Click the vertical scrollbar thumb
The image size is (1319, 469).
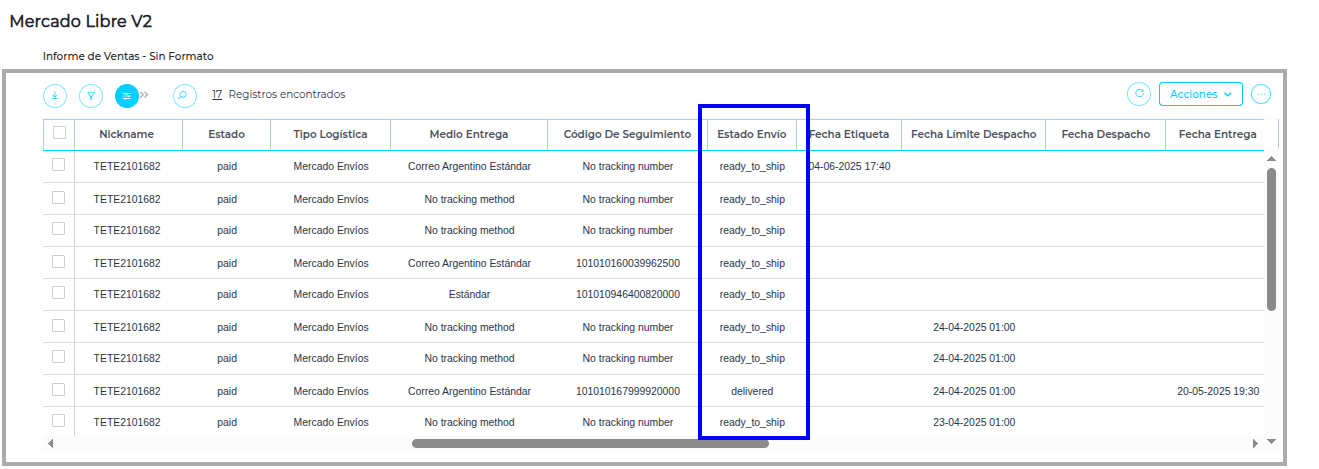1271,239
